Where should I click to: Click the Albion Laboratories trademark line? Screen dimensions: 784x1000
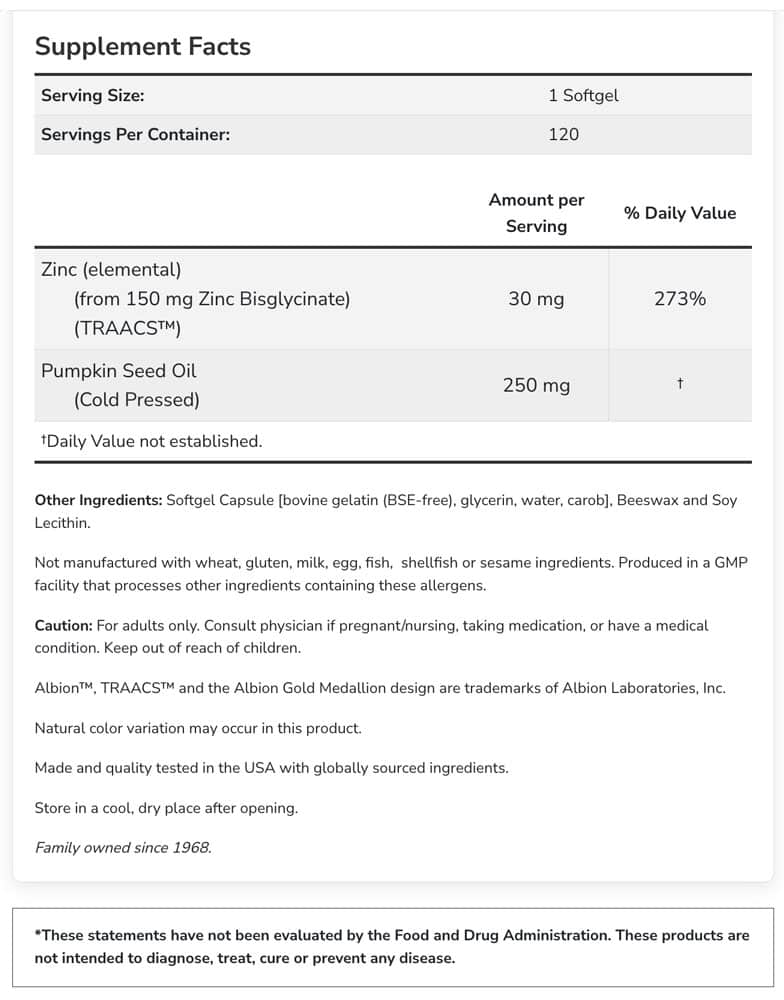[380, 687]
